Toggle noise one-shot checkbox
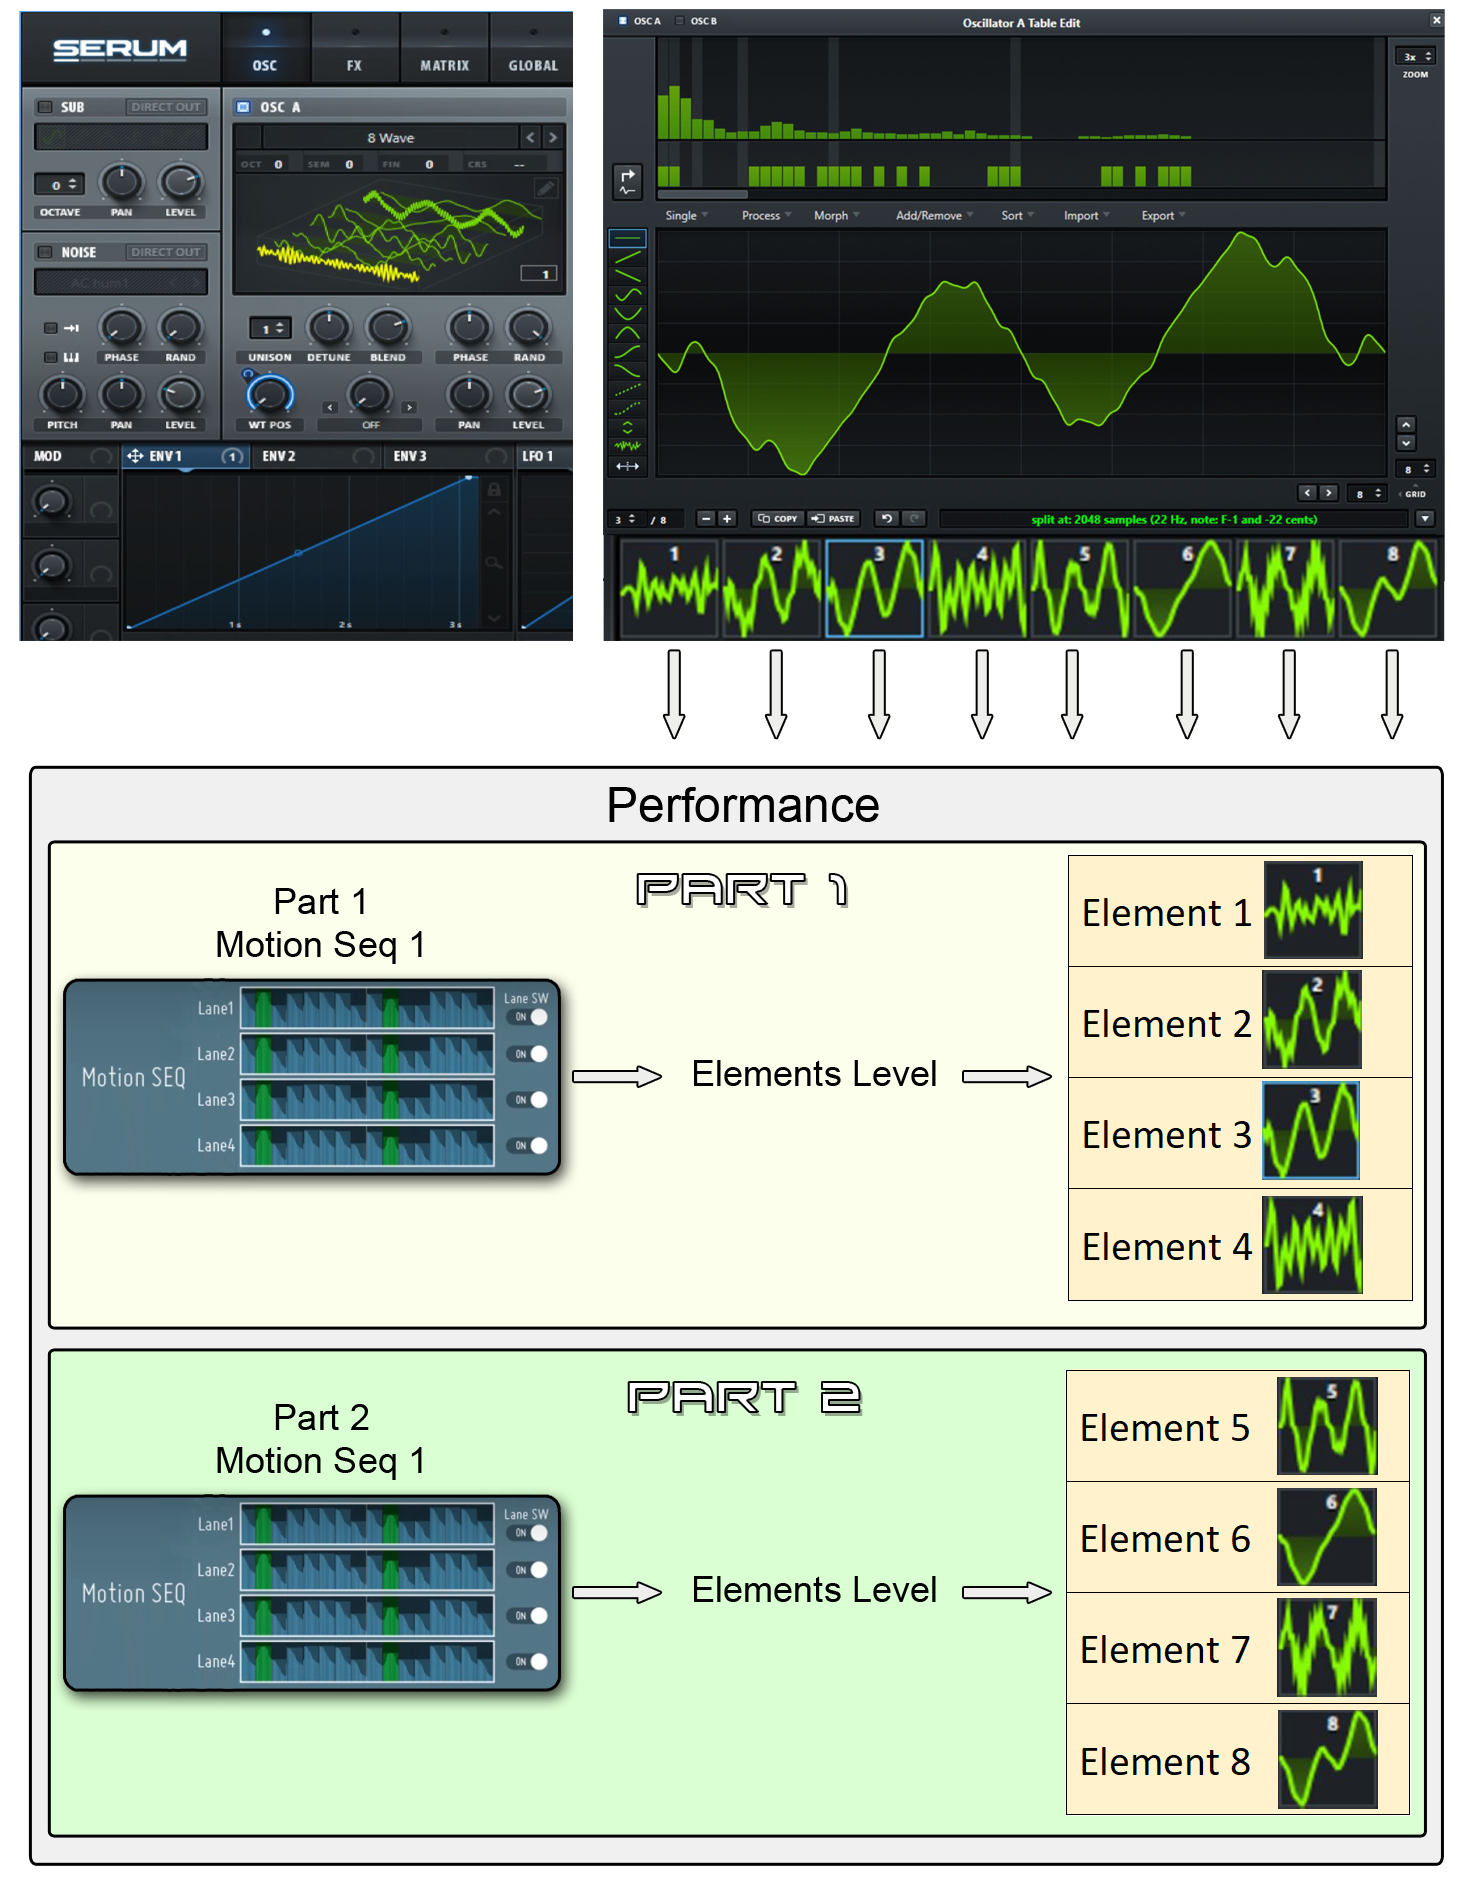 click(50, 328)
